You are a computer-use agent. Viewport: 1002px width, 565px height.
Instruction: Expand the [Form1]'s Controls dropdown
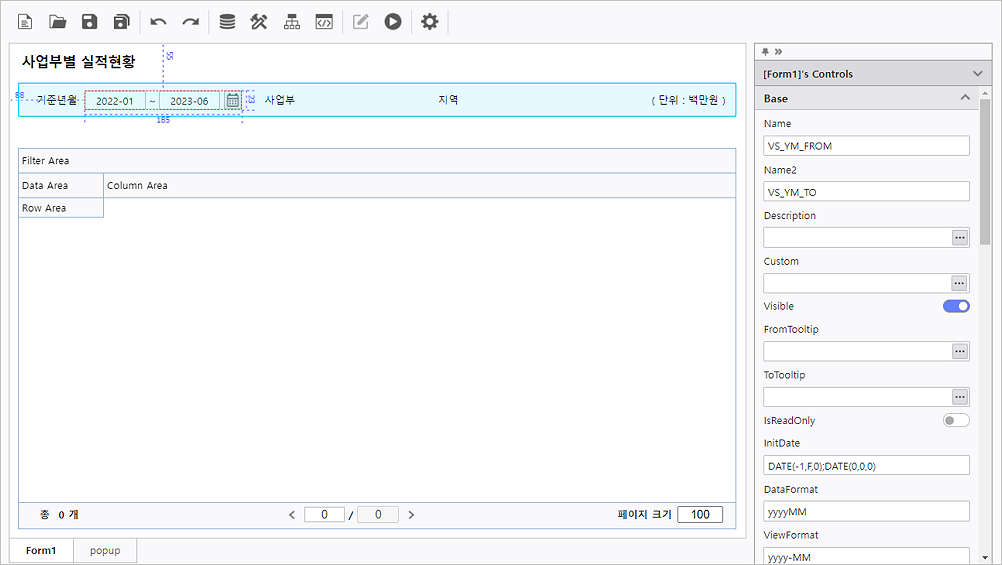coord(977,74)
